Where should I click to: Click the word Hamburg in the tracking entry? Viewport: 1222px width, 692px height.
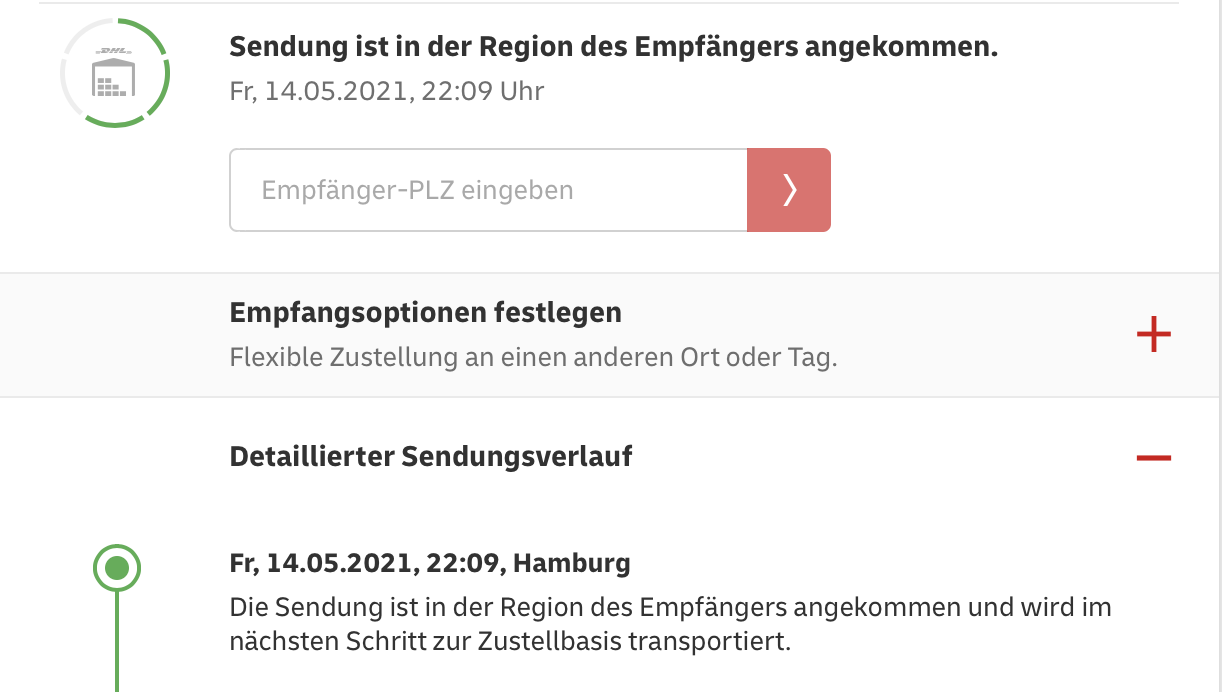pos(571,563)
